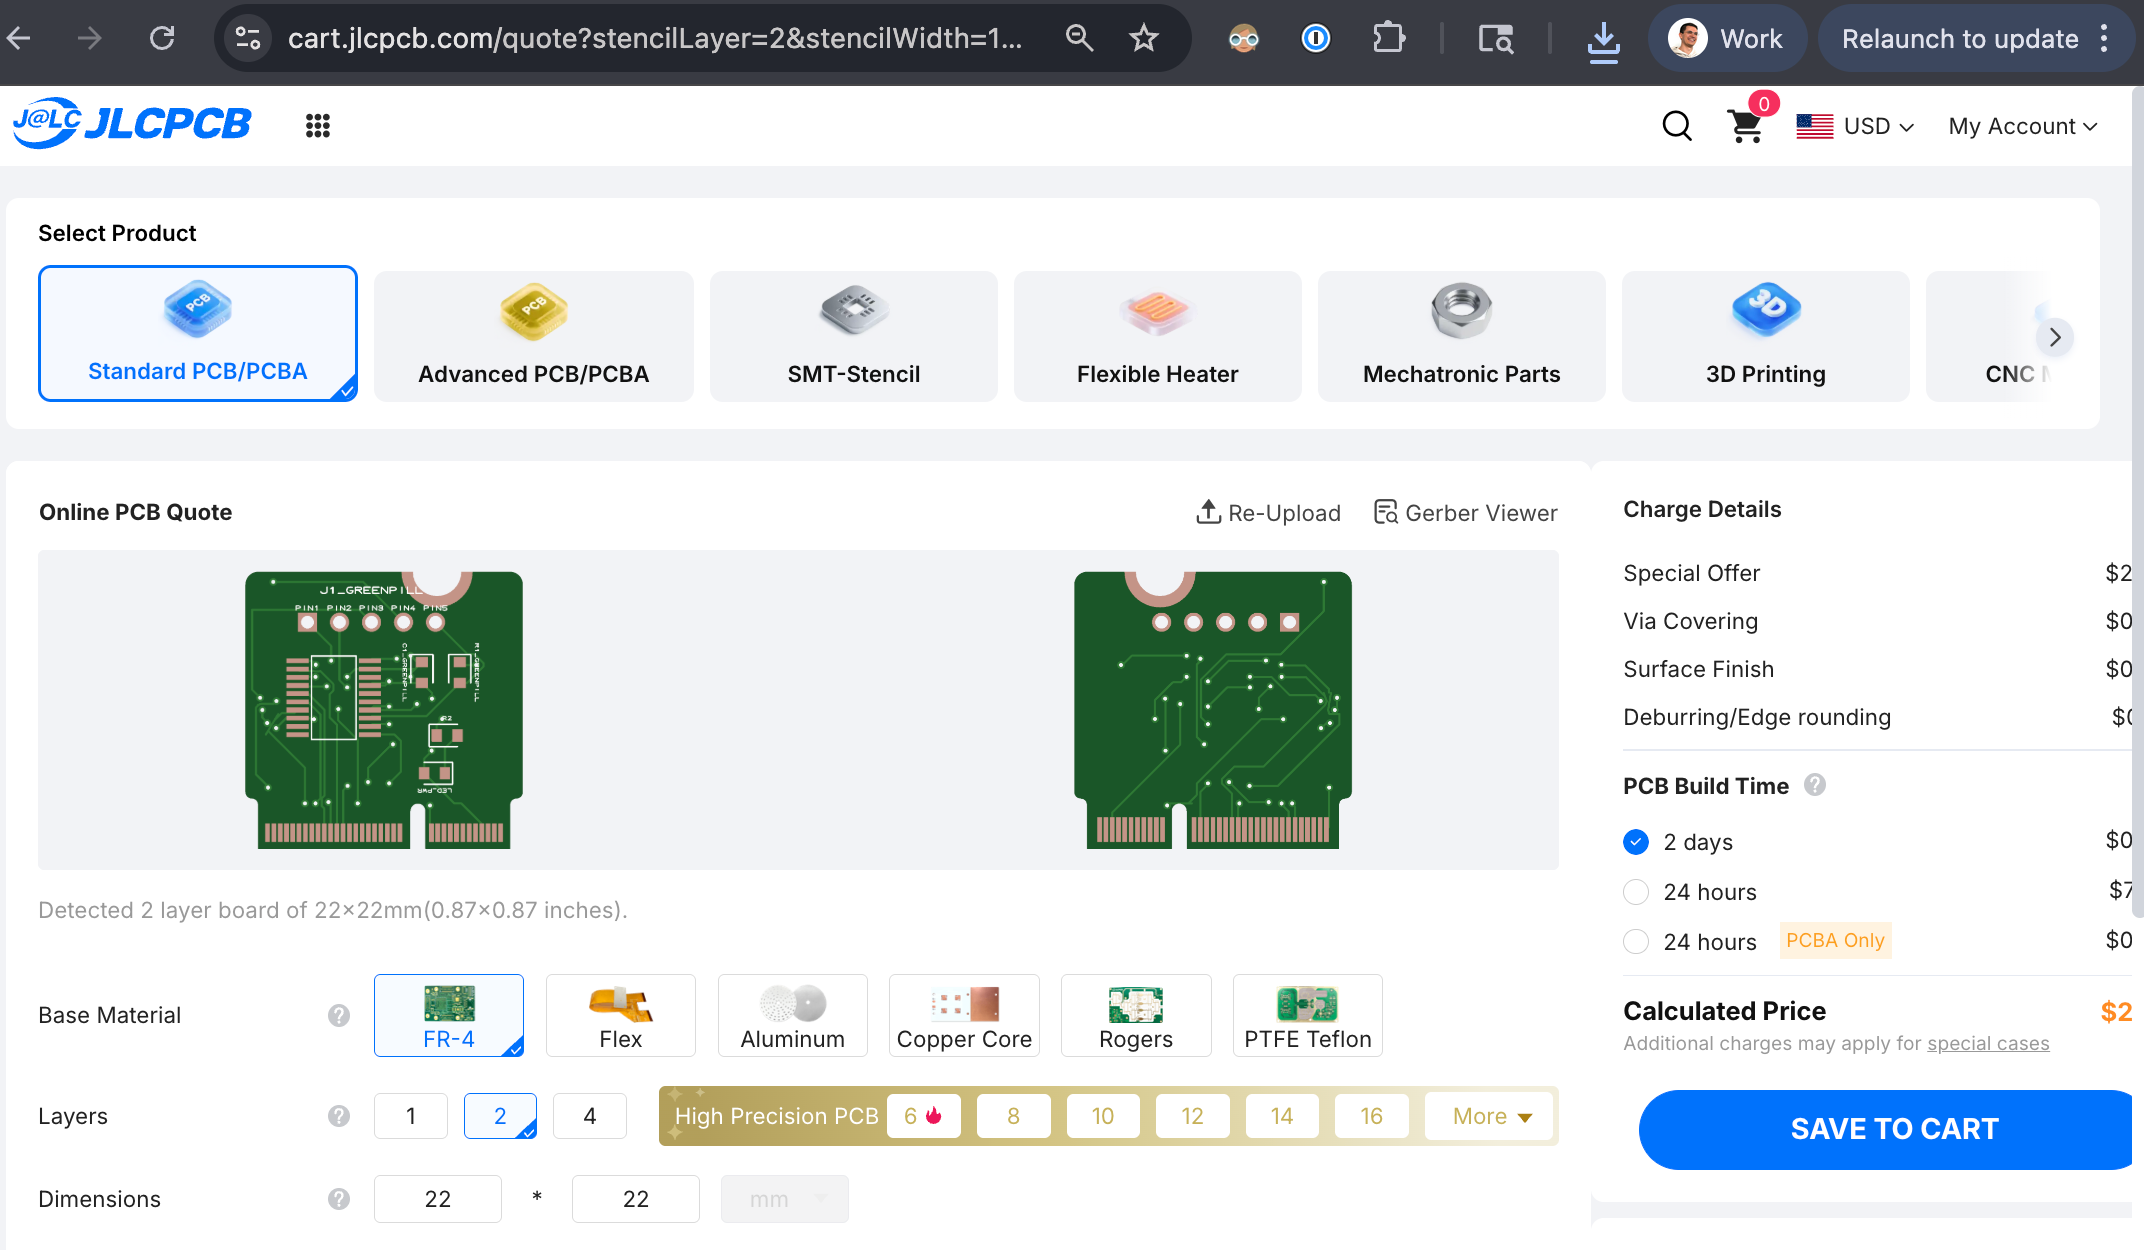Select 24 hours PCBA Only option

1636,941
